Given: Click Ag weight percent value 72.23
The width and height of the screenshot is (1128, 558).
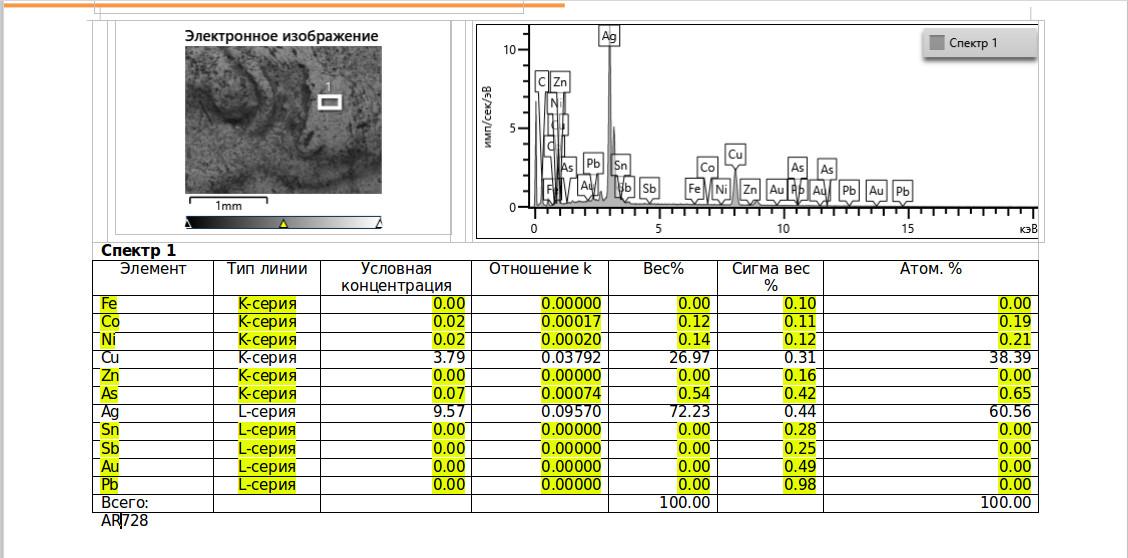Looking at the screenshot, I should click(x=689, y=412).
